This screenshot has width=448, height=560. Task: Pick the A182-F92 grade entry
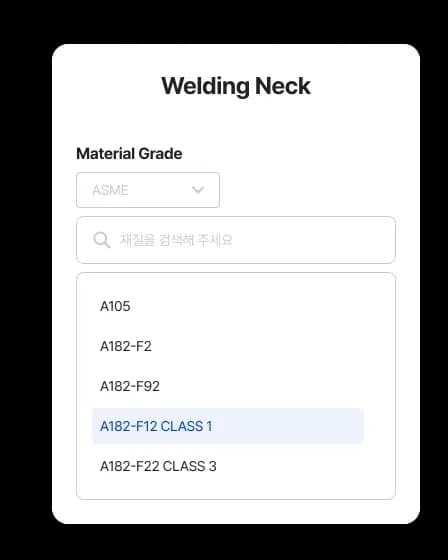[228, 386]
